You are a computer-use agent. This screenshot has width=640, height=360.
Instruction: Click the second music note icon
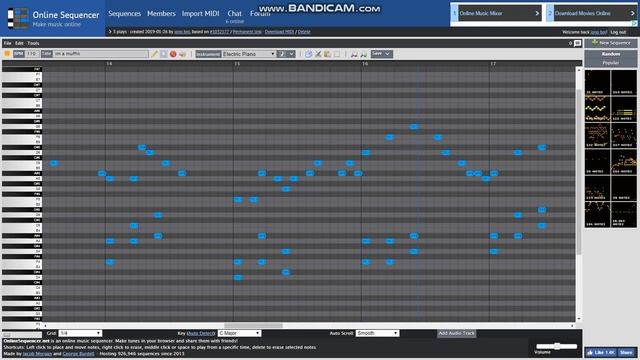[x=363, y=54]
